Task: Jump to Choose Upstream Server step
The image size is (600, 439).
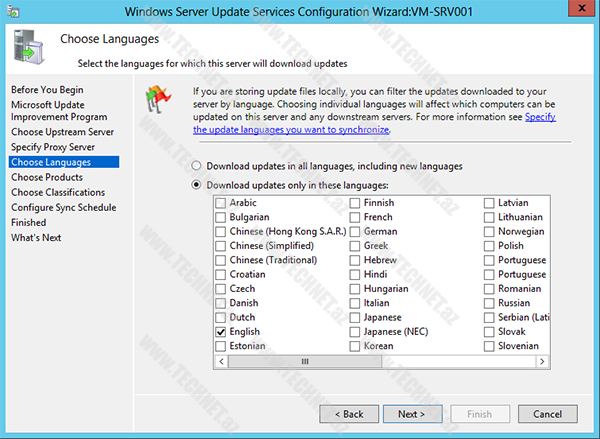Action: click(x=62, y=132)
